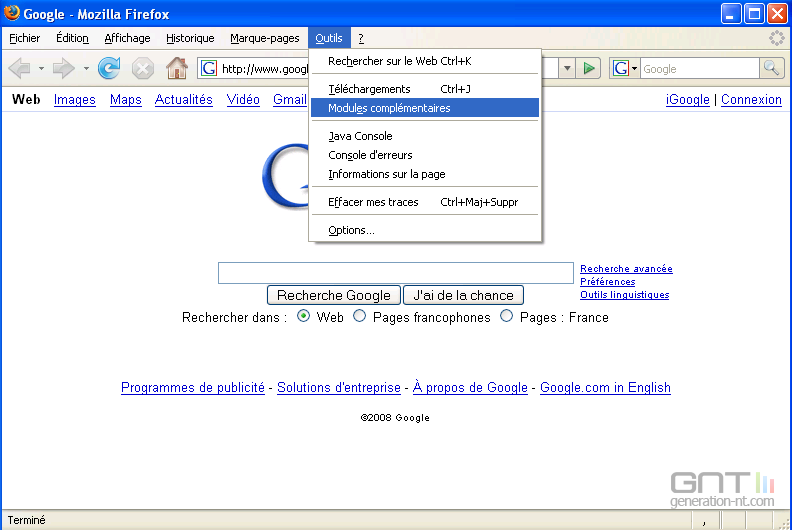Image resolution: width=792 pixels, height=530 pixels.
Task: Choose Rechercher sur le Web
Action: (x=425, y=61)
